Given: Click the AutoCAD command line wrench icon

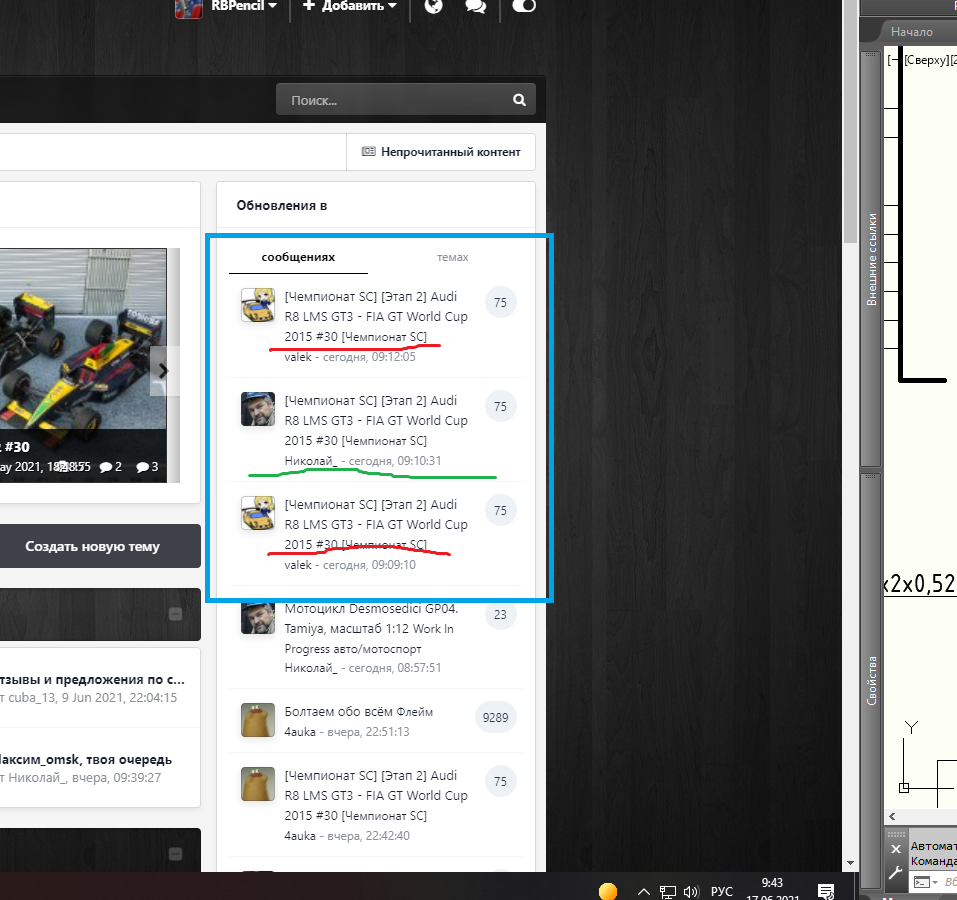Looking at the screenshot, I should click(895, 877).
